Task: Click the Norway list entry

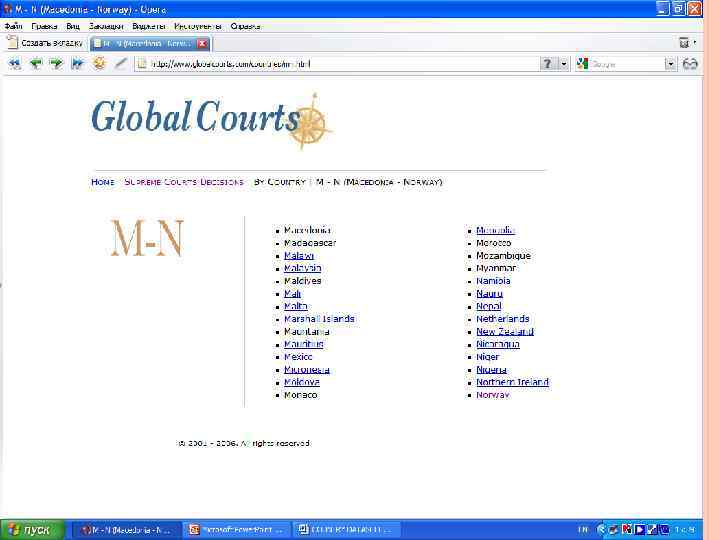Action: [x=493, y=395]
